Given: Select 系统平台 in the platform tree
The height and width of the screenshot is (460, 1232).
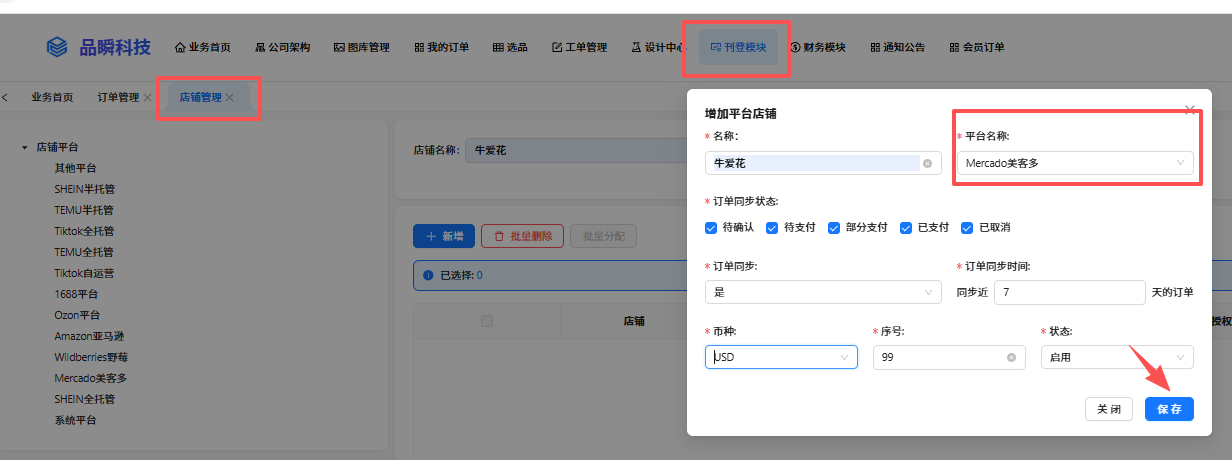Looking at the screenshot, I should click(75, 420).
